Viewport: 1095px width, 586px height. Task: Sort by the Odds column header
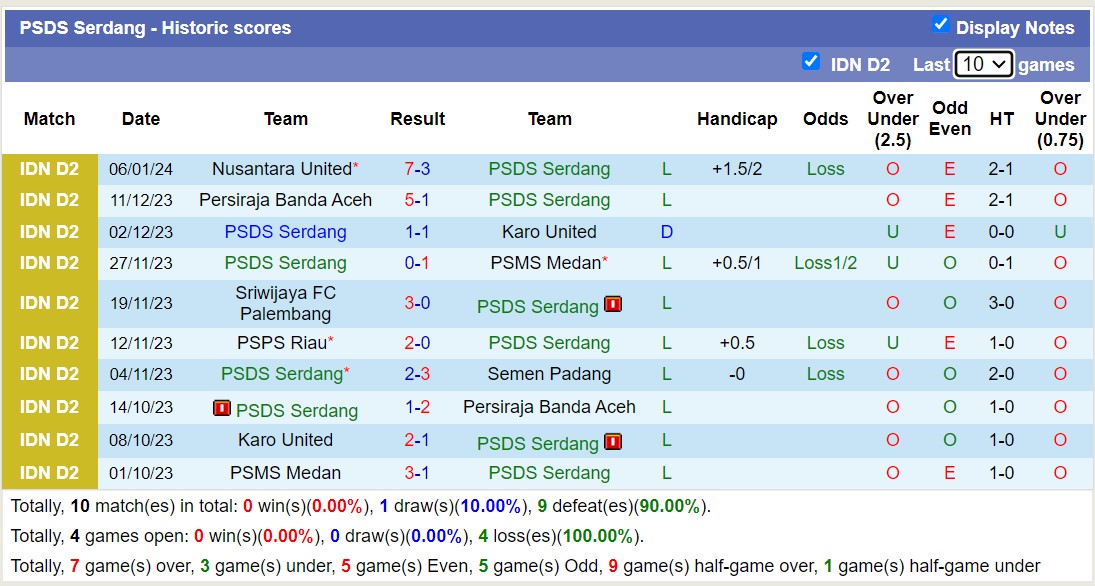825,119
